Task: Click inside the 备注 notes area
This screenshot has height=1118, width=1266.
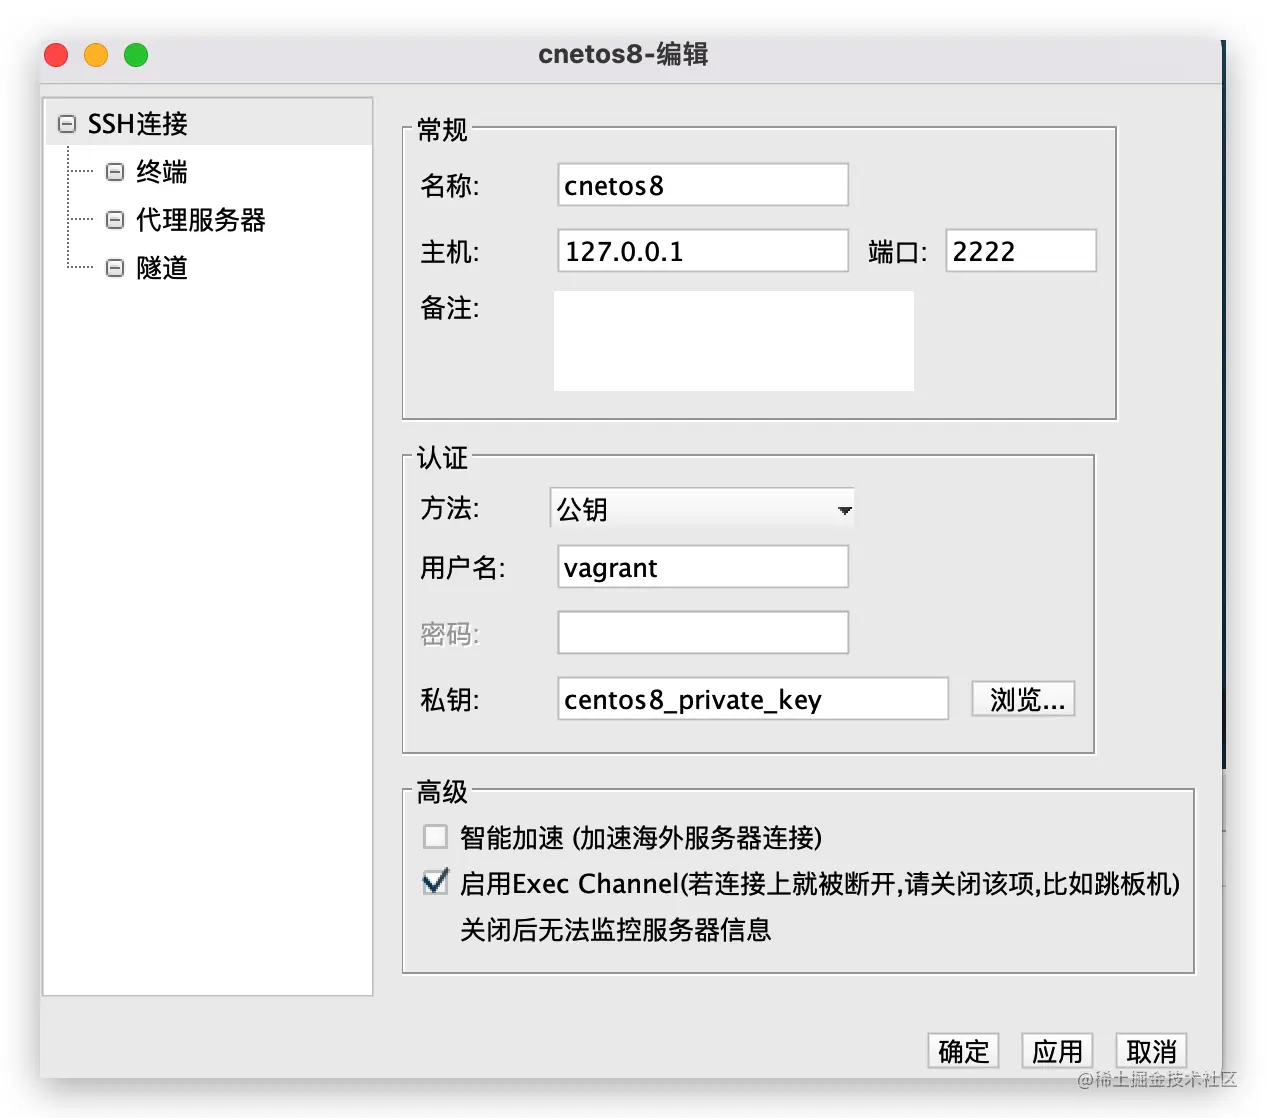Action: (734, 341)
